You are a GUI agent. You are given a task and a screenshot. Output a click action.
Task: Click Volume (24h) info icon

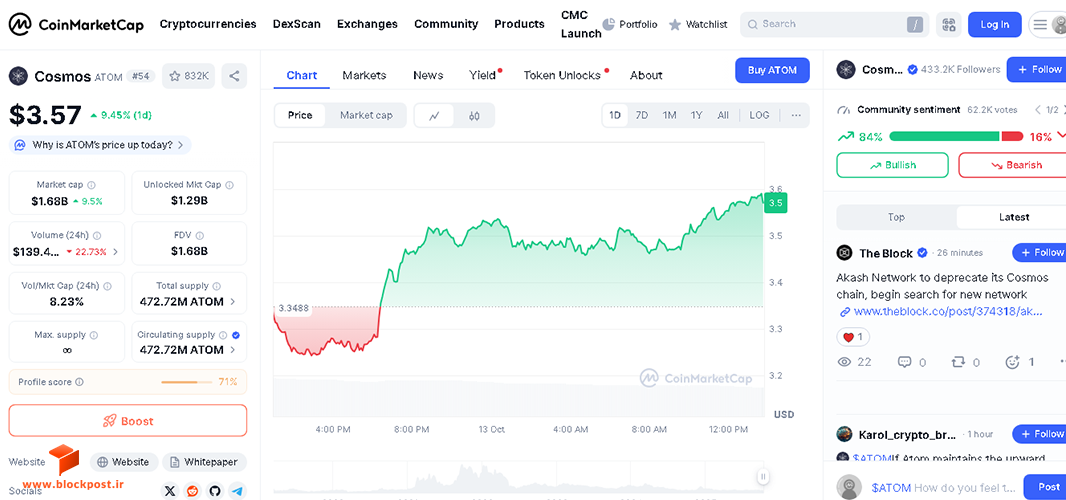pyautogui.click(x=97, y=235)
